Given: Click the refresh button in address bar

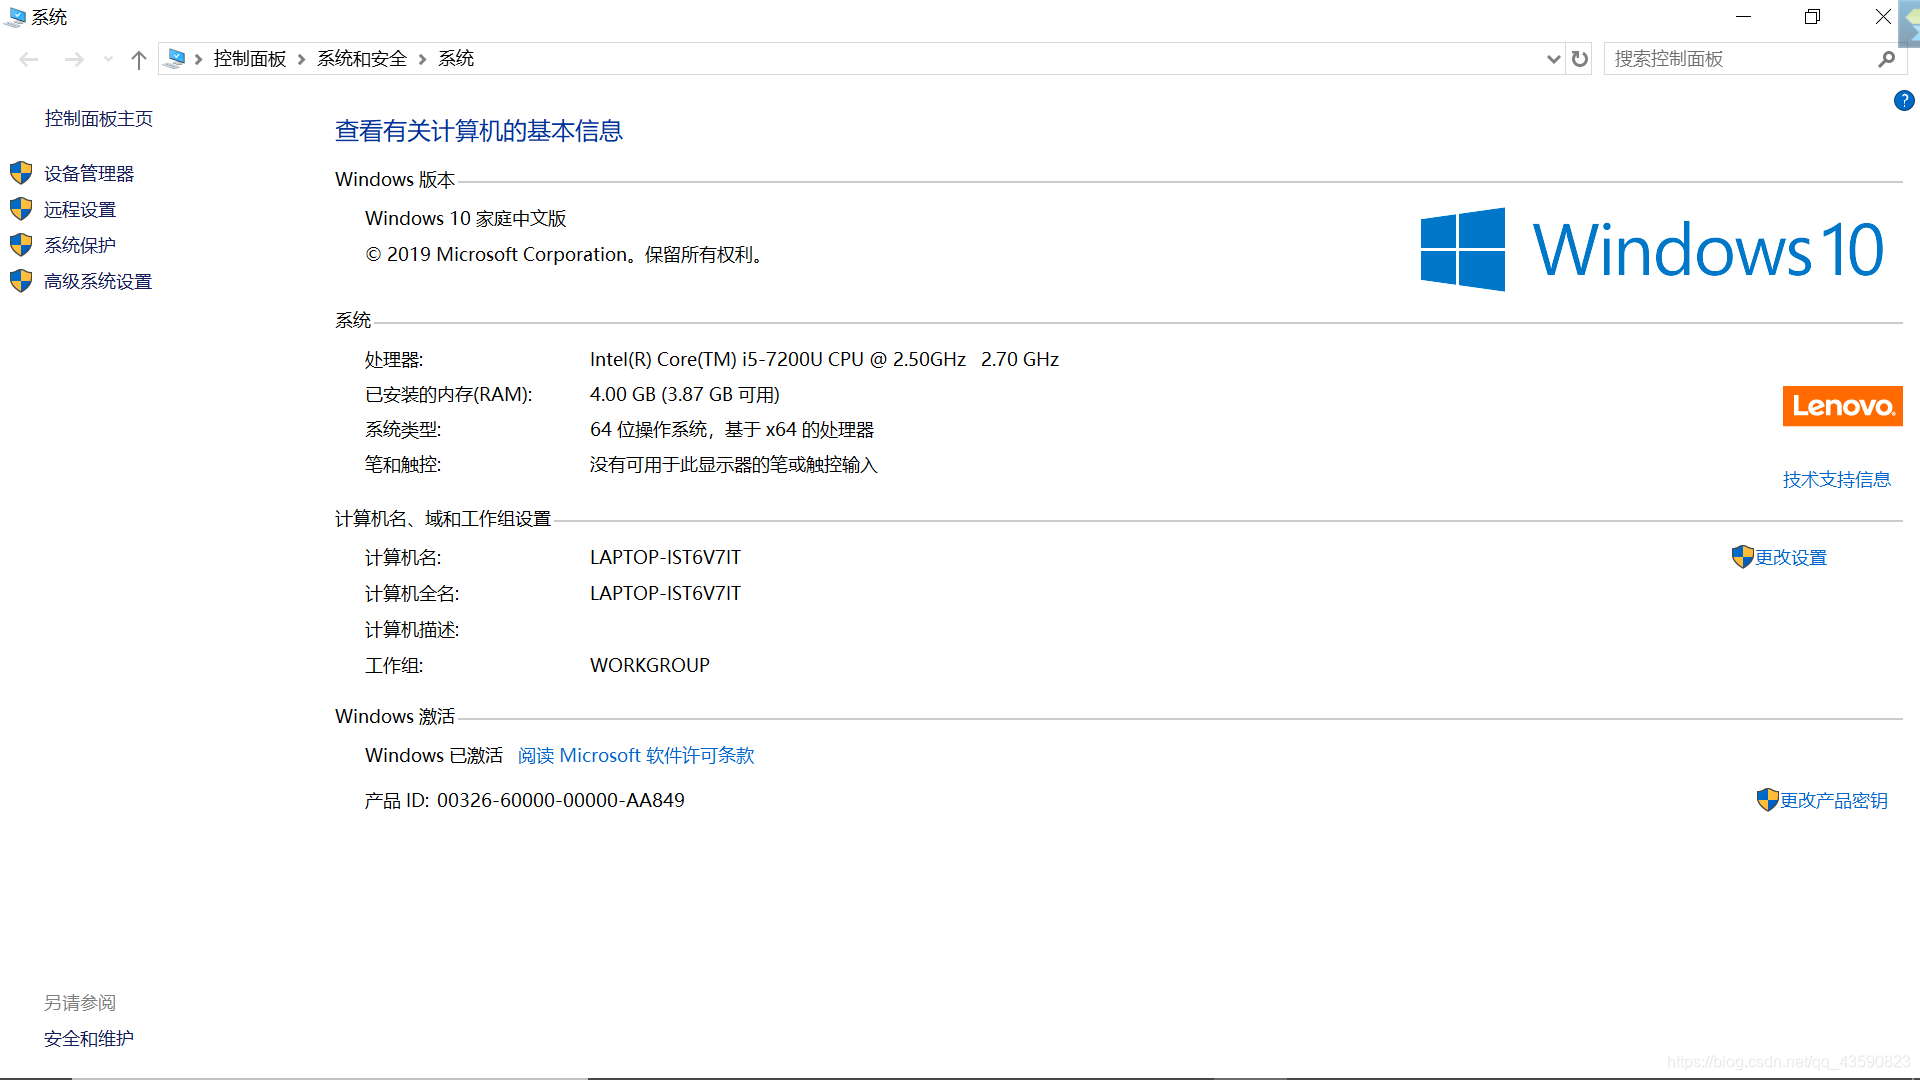Looking at the screenshot, I should click(x=1580, y=59).
